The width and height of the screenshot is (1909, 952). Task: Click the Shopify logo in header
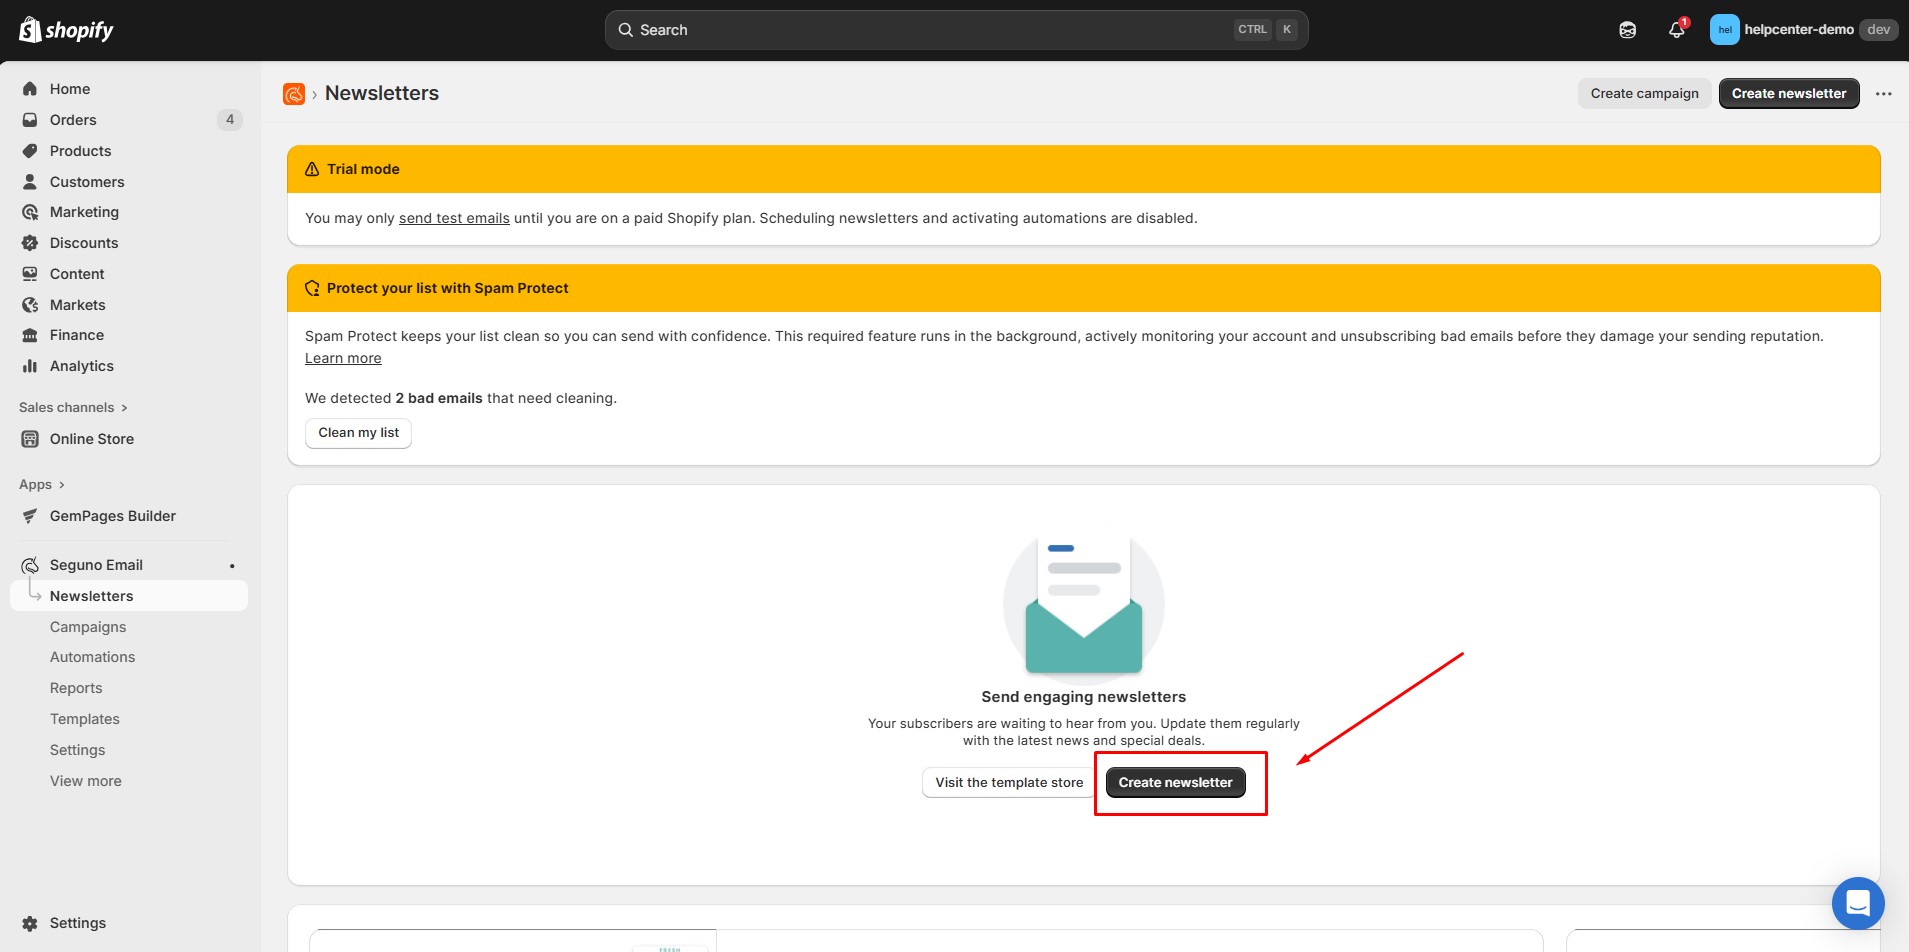[66, 30]
